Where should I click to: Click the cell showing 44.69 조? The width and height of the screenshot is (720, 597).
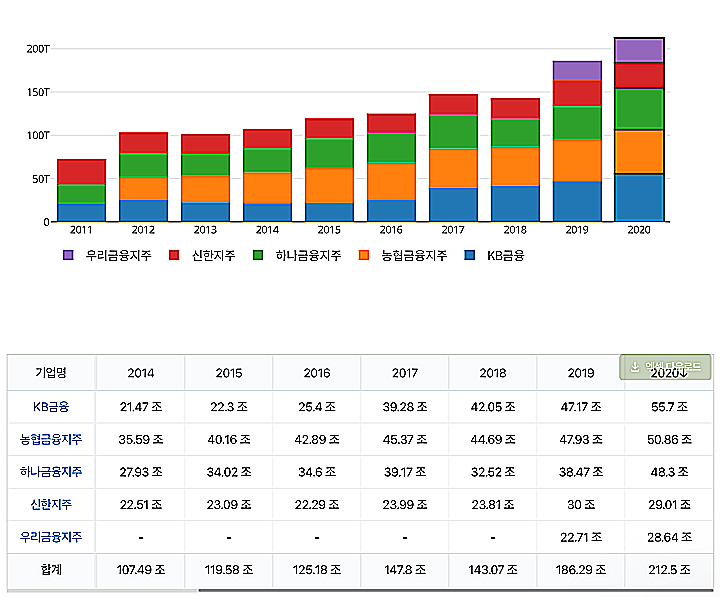[x=493, y=439]
